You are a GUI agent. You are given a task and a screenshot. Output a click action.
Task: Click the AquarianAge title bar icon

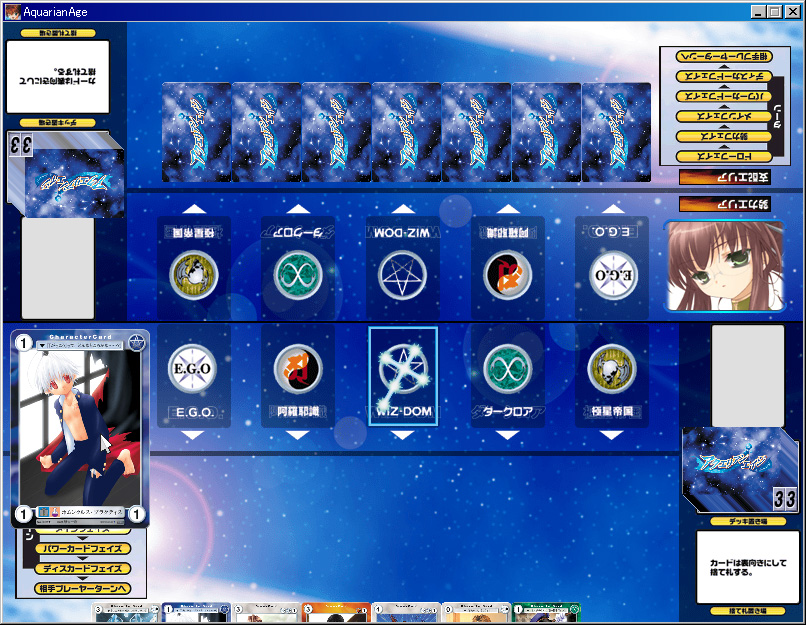tap(12, 11)
